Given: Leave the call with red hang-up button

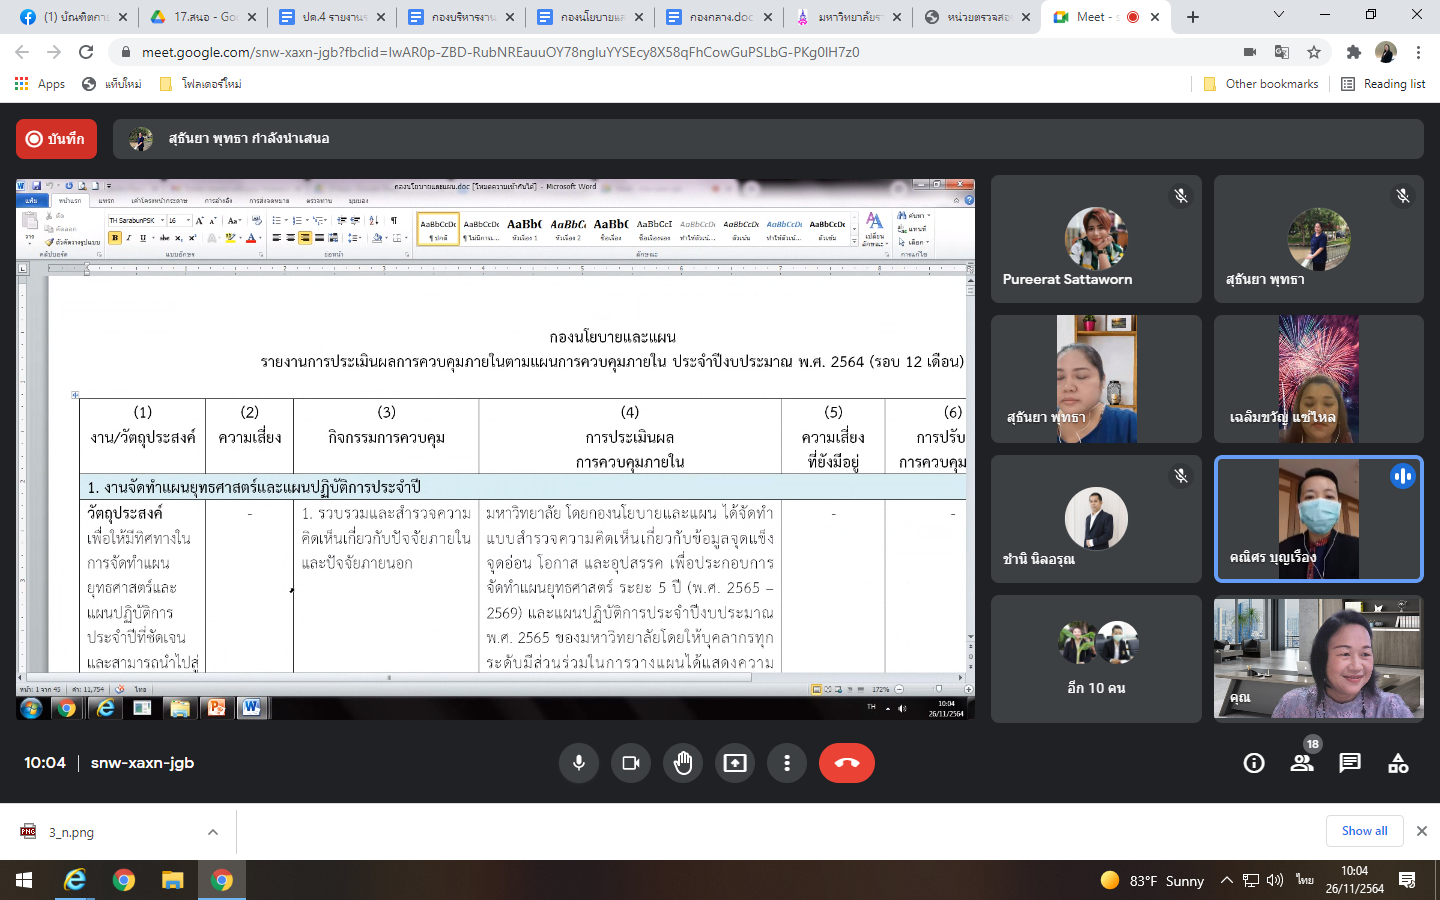Looking at the screenshot, I should click(846, 763).
